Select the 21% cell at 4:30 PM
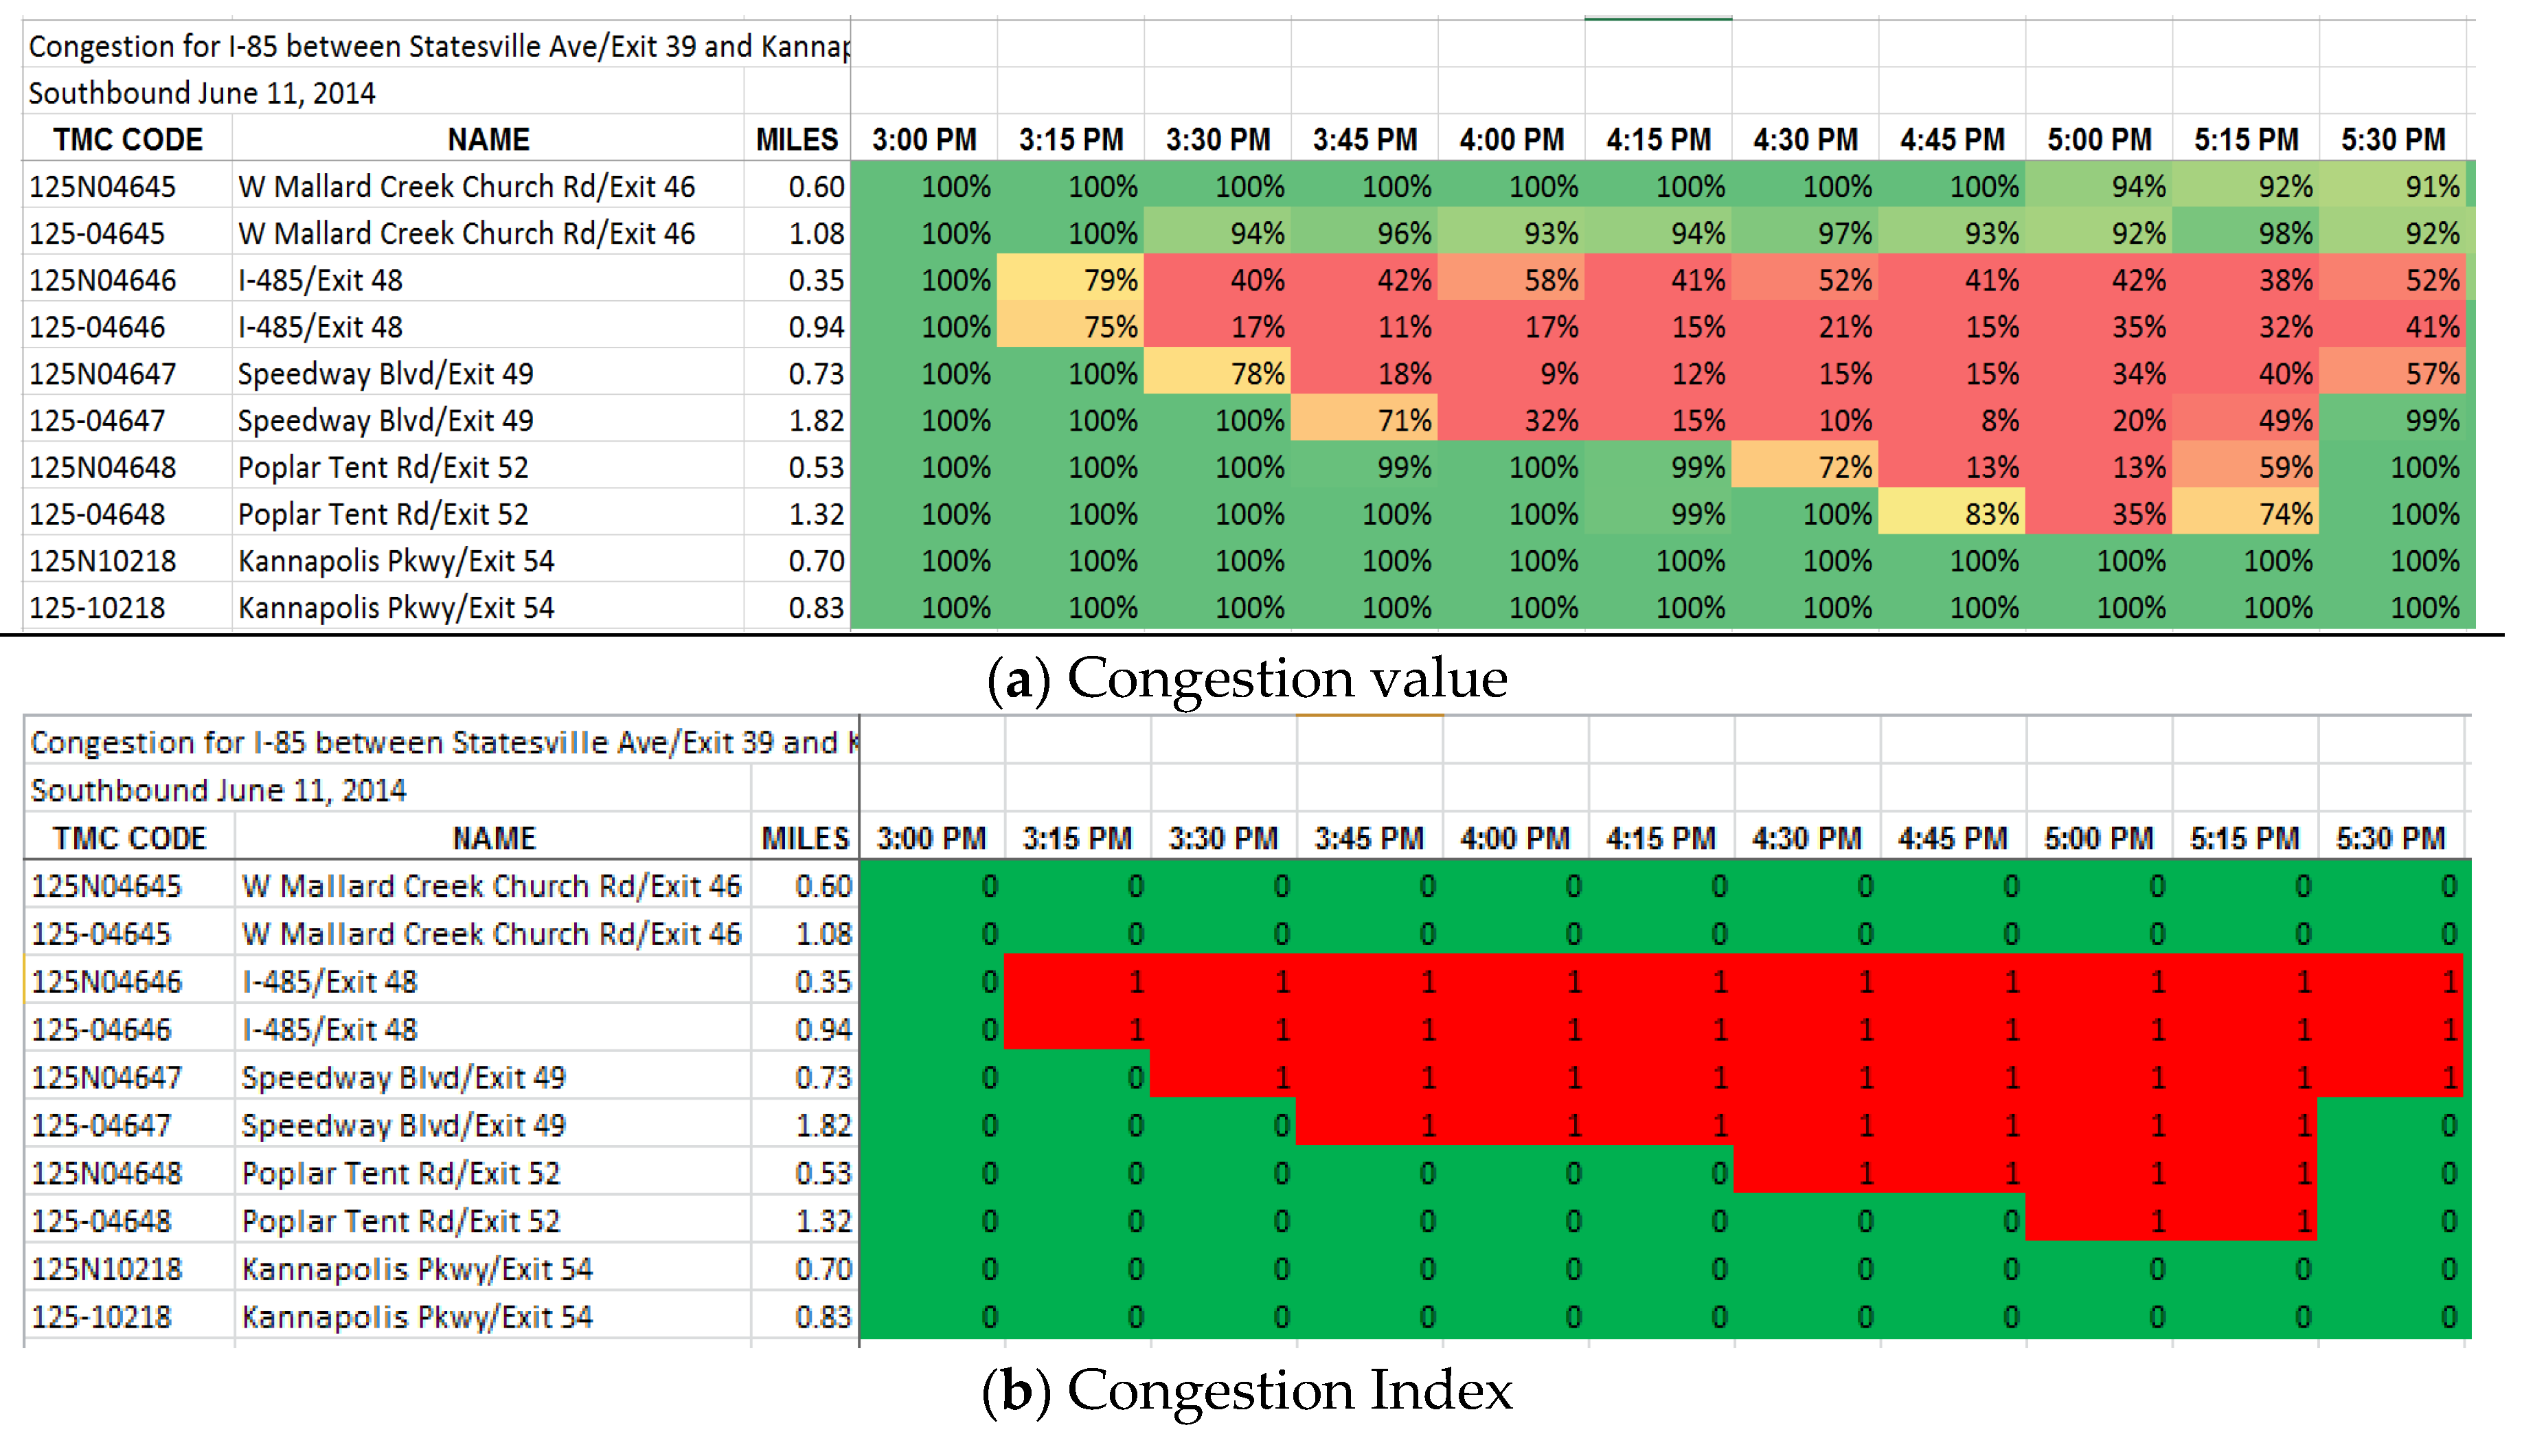 1805,327
